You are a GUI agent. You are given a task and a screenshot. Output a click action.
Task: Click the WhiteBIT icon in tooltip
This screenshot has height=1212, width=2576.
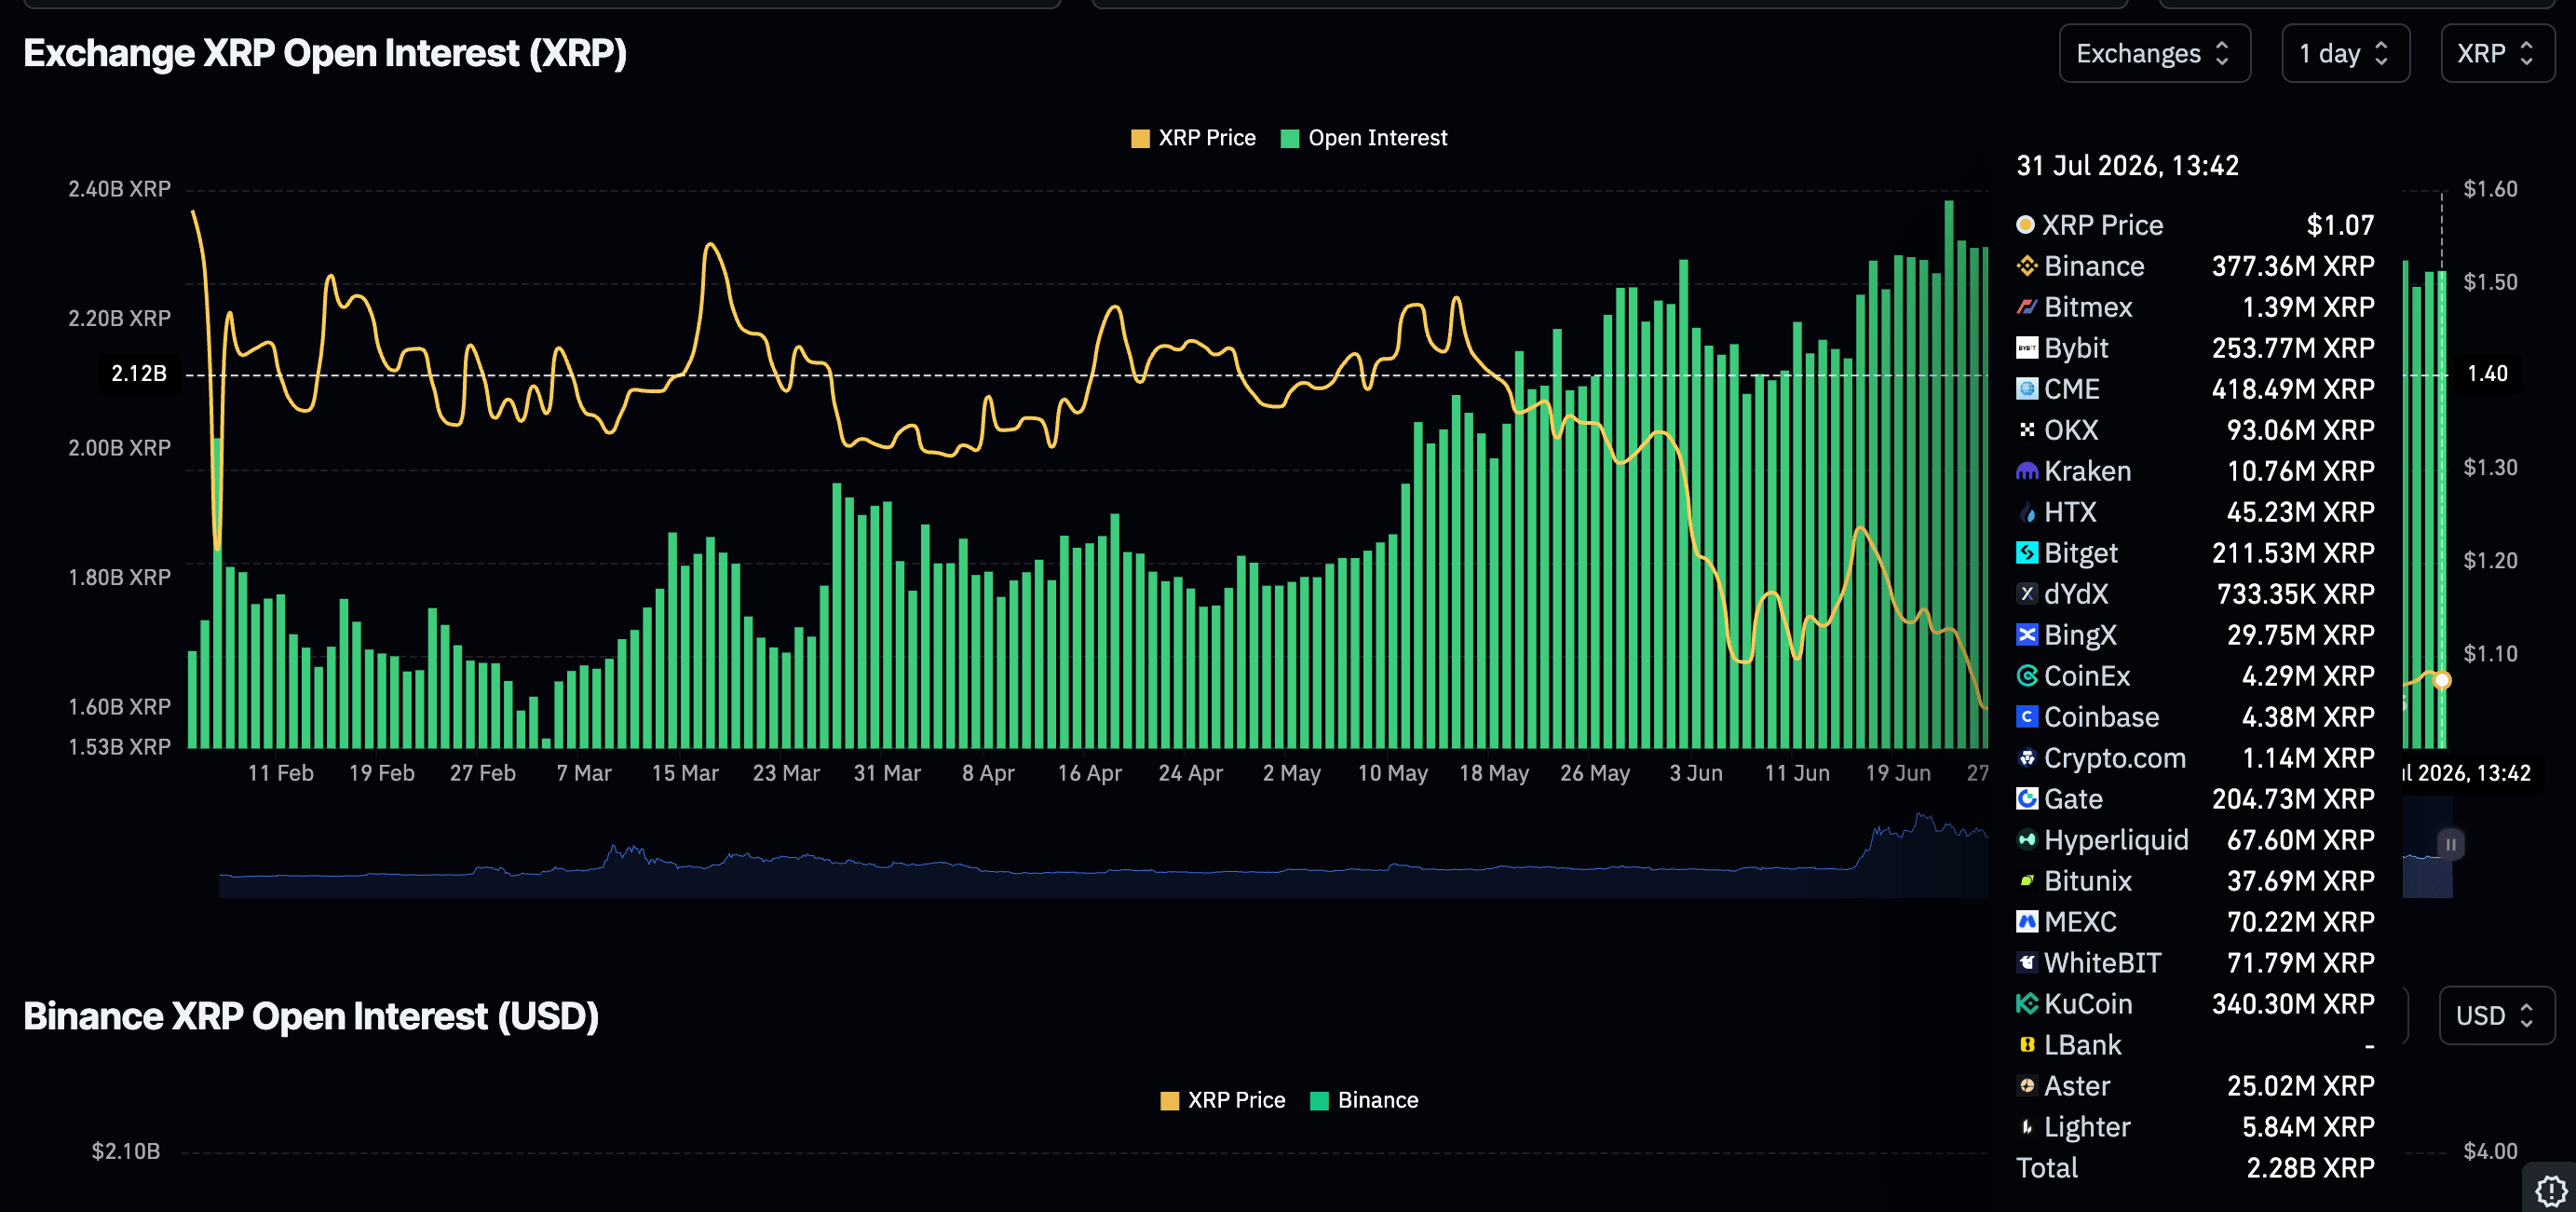click(2027, 963)
